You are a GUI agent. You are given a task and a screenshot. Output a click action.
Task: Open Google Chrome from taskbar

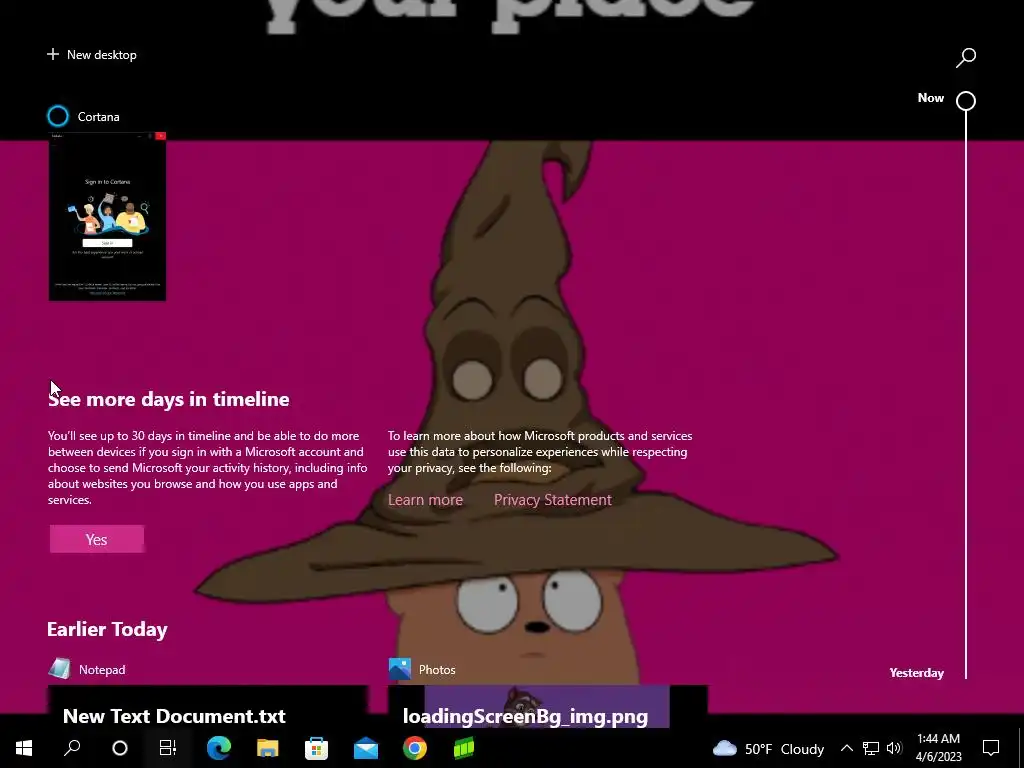(415, 748)
